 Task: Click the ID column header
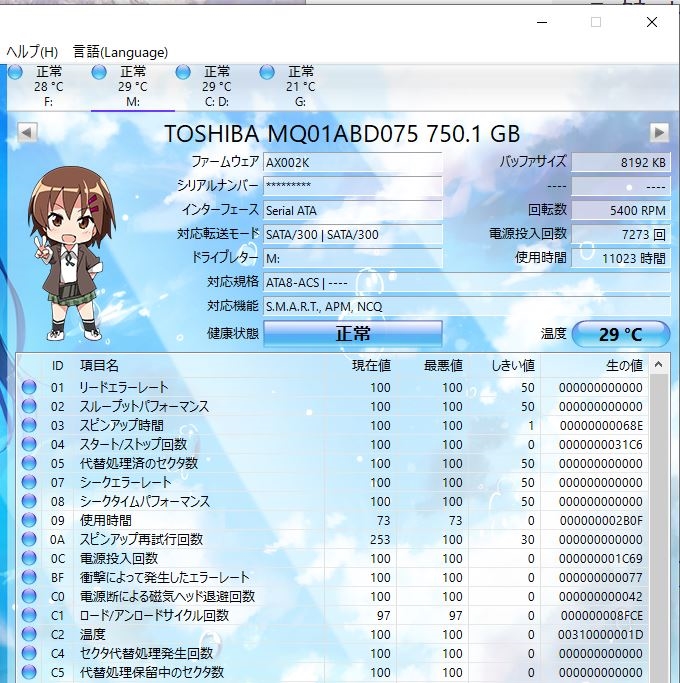click(x=58, y=365)
